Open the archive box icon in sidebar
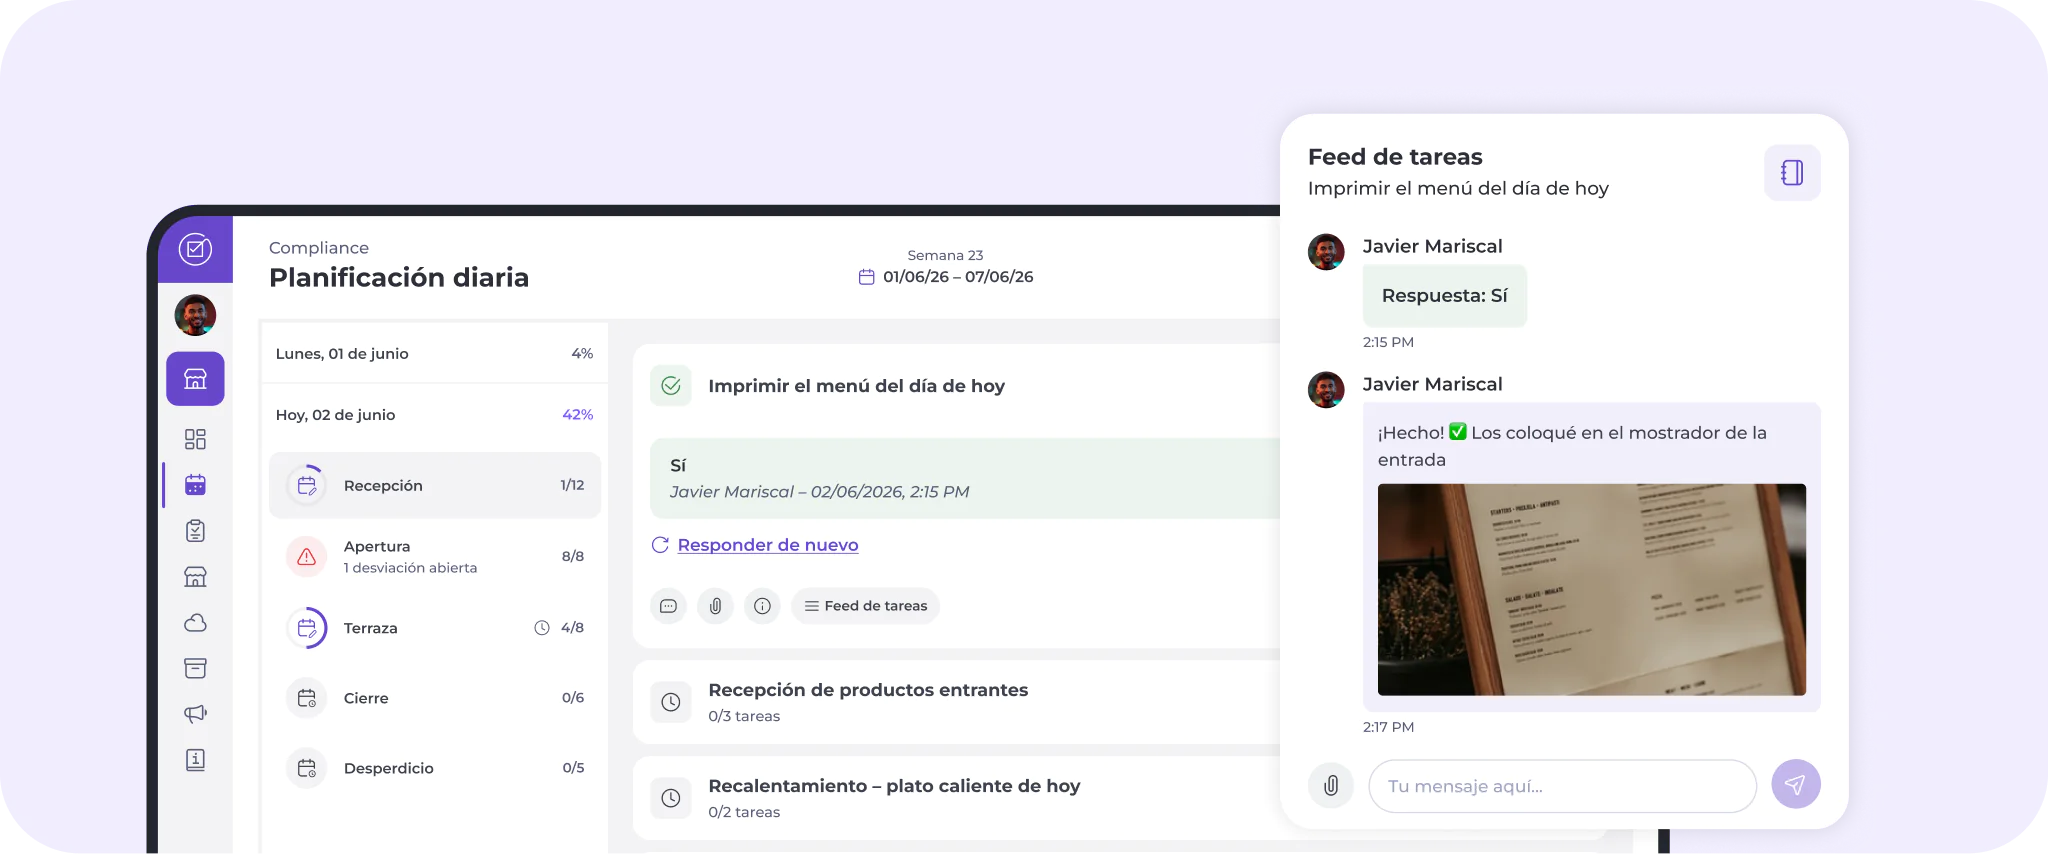The height and width of the screenshot is (854, 2048). click(195, 668)
